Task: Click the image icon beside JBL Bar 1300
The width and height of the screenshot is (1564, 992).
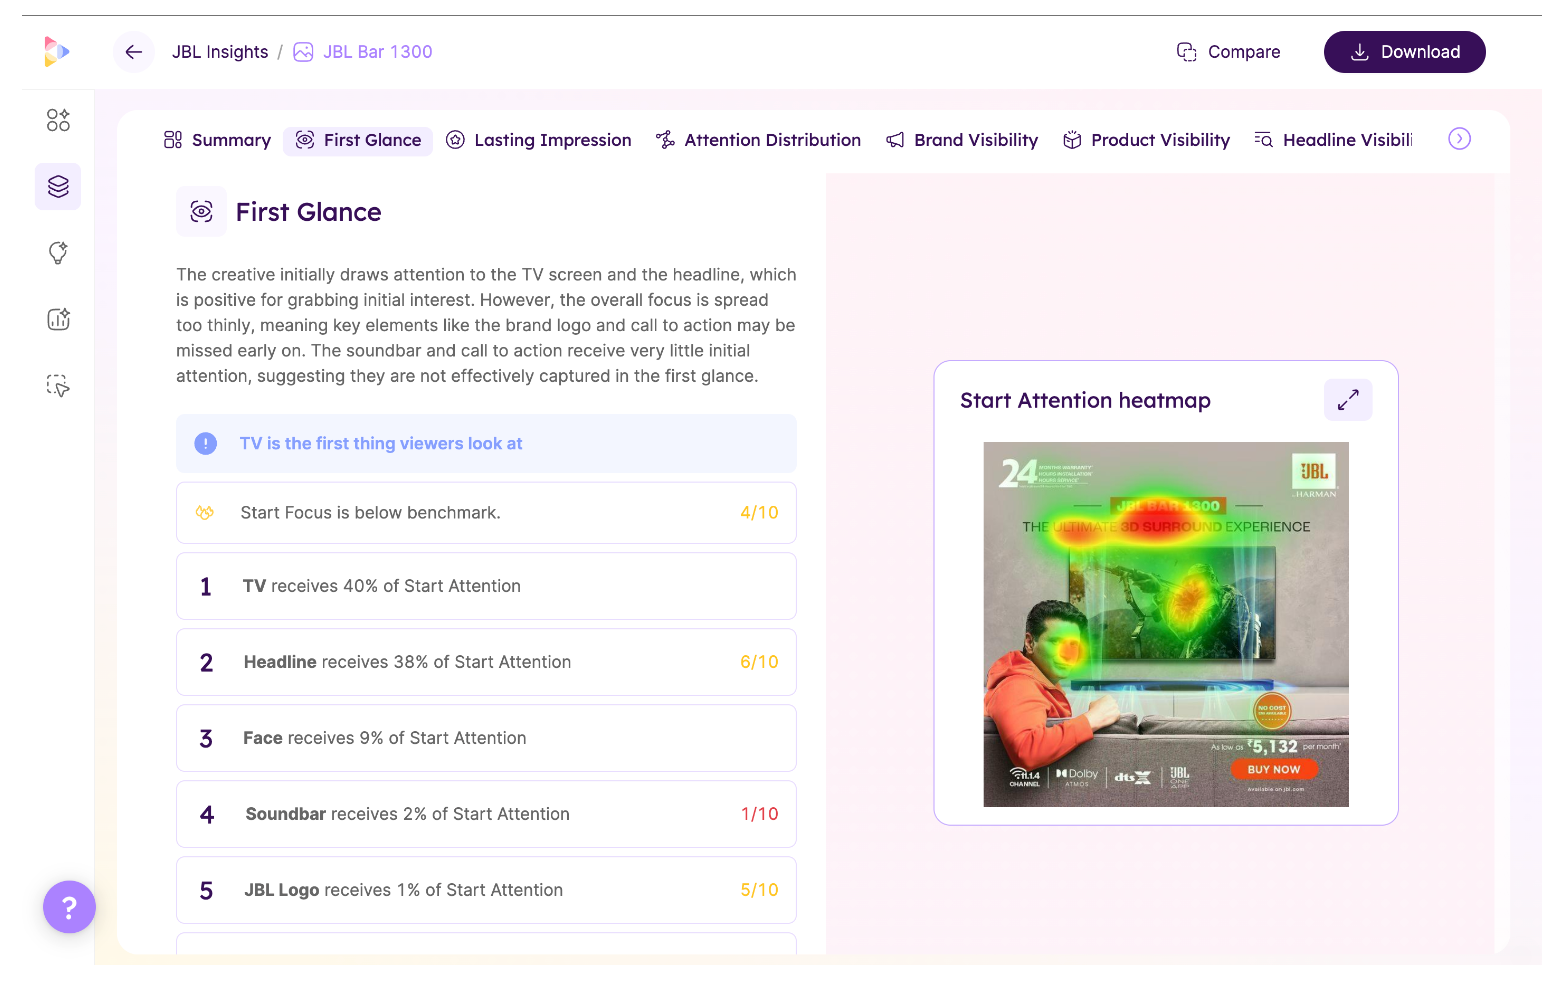Action: click(x=303, y=52)
